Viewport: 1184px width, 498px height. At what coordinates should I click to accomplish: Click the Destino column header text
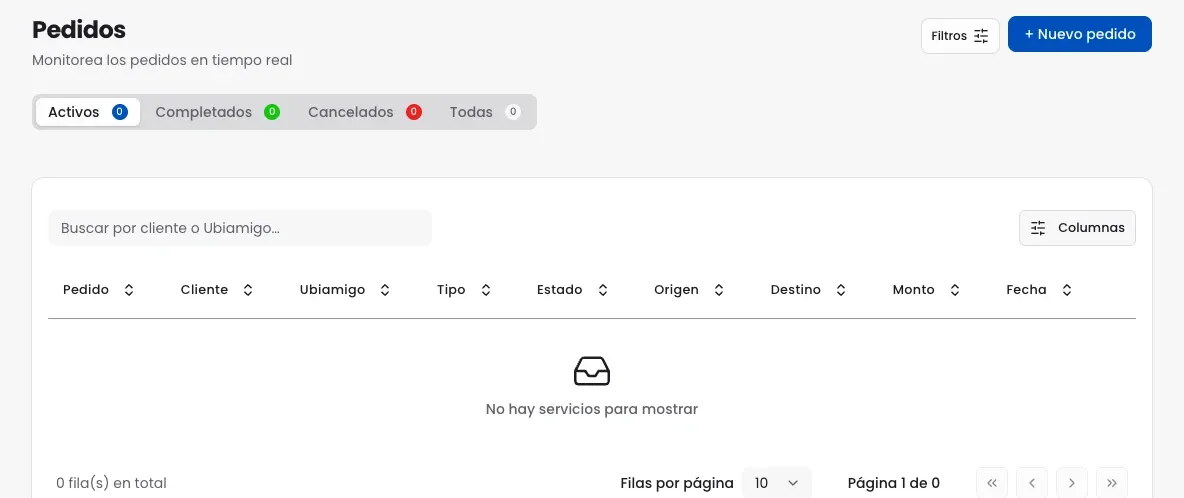click(x=796, y=290)
